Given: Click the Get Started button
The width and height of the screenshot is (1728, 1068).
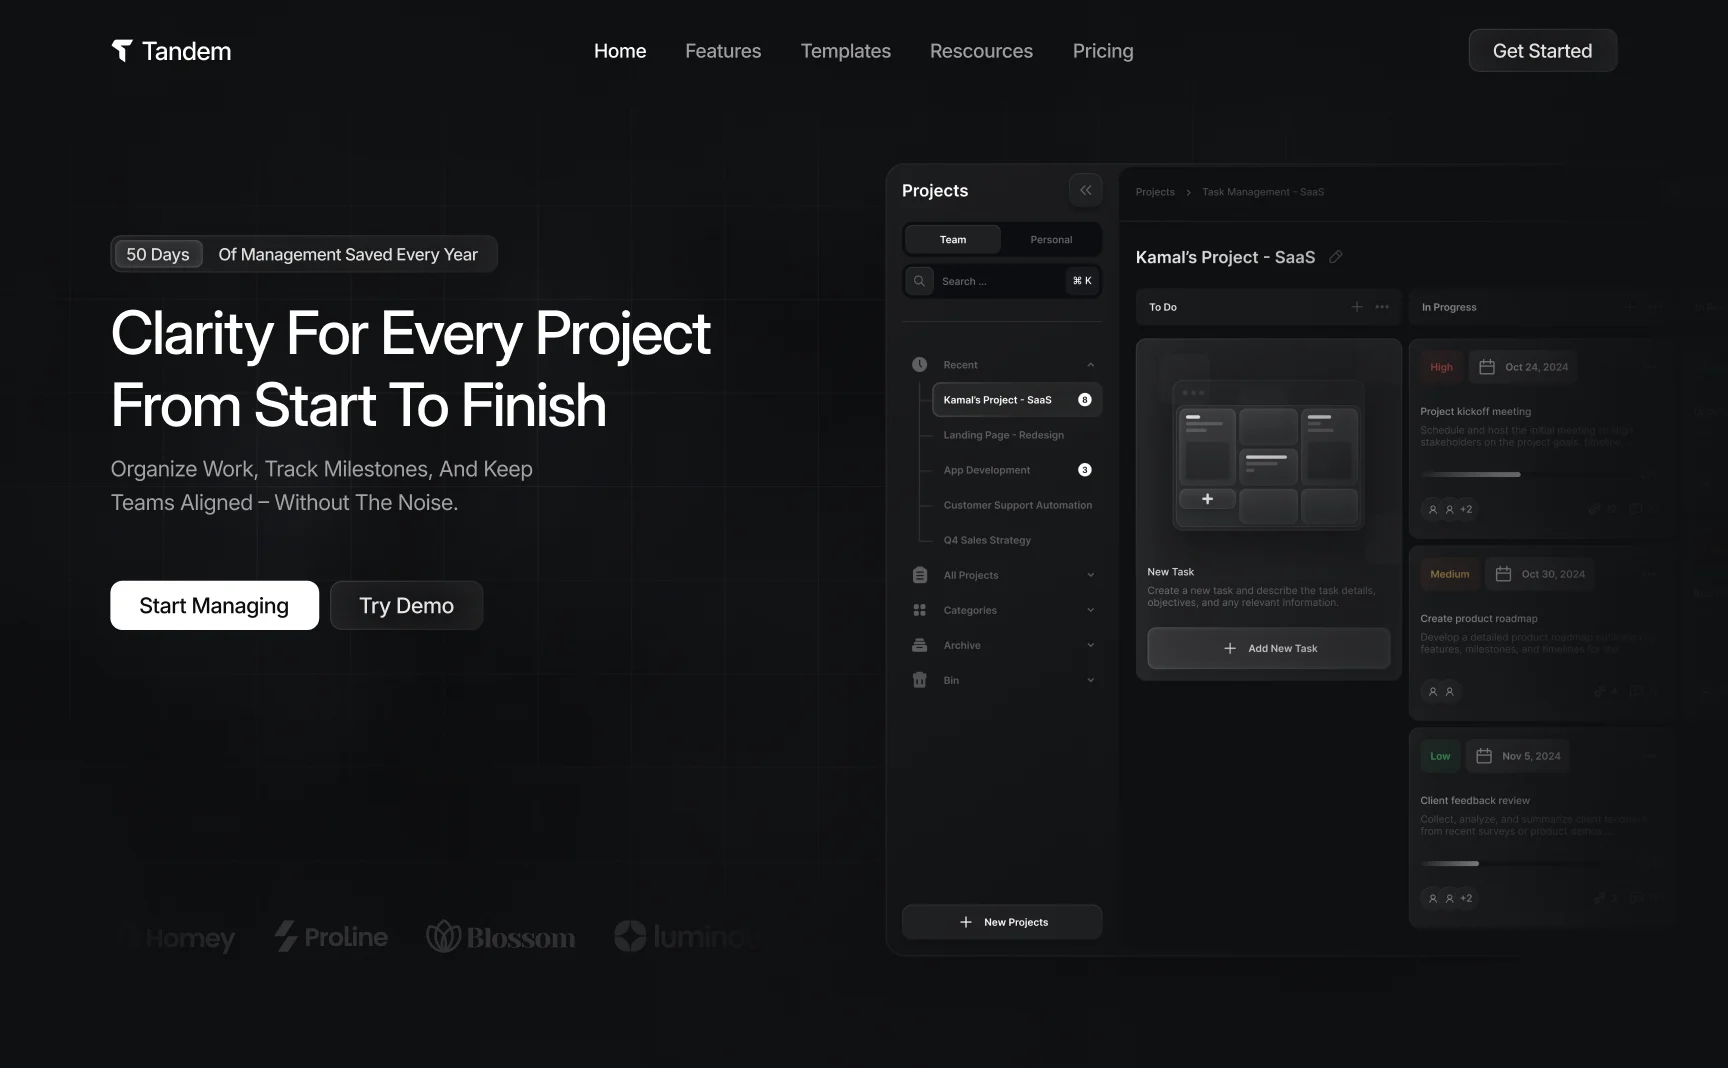Looking at the screenshot, I should [x=1542, y=51].
